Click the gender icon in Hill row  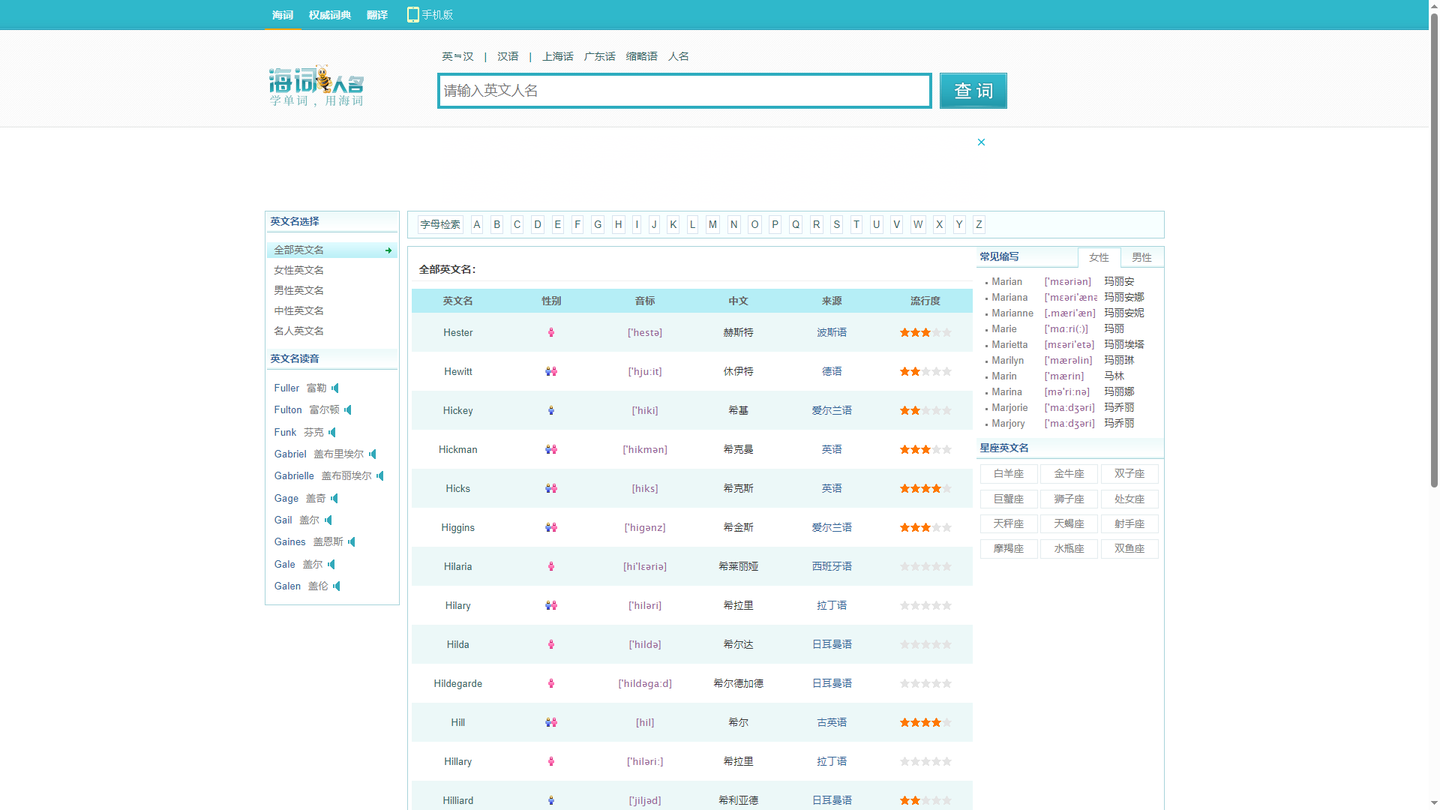[x=551, y=722]
